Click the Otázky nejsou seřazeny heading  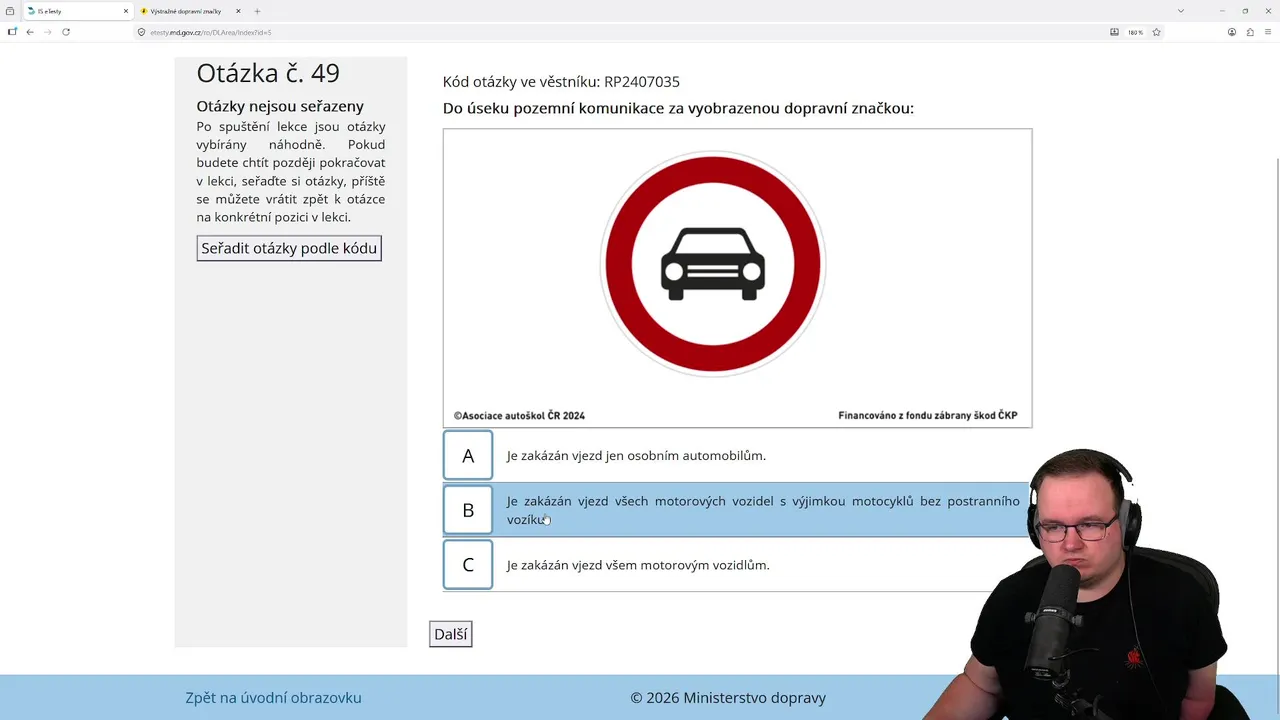[x=280, y=106]
